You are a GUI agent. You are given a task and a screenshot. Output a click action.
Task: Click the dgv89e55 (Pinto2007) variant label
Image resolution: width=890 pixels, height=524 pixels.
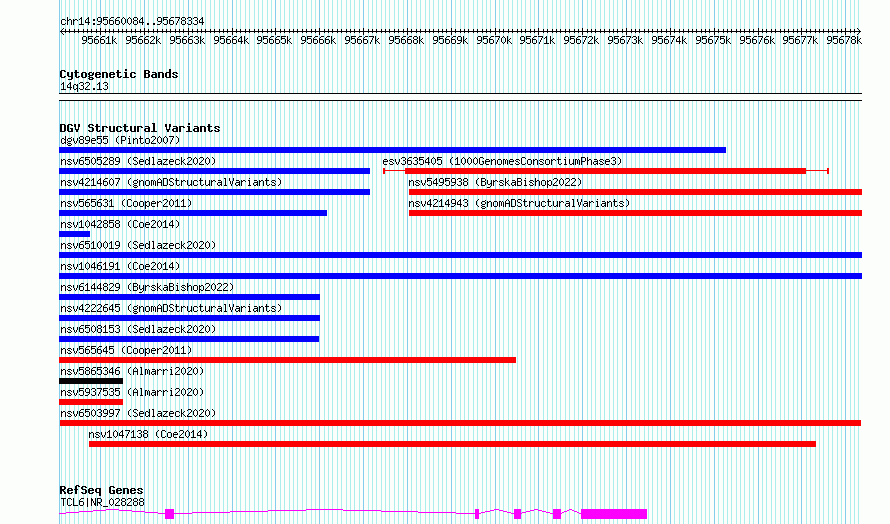(120, 140)
